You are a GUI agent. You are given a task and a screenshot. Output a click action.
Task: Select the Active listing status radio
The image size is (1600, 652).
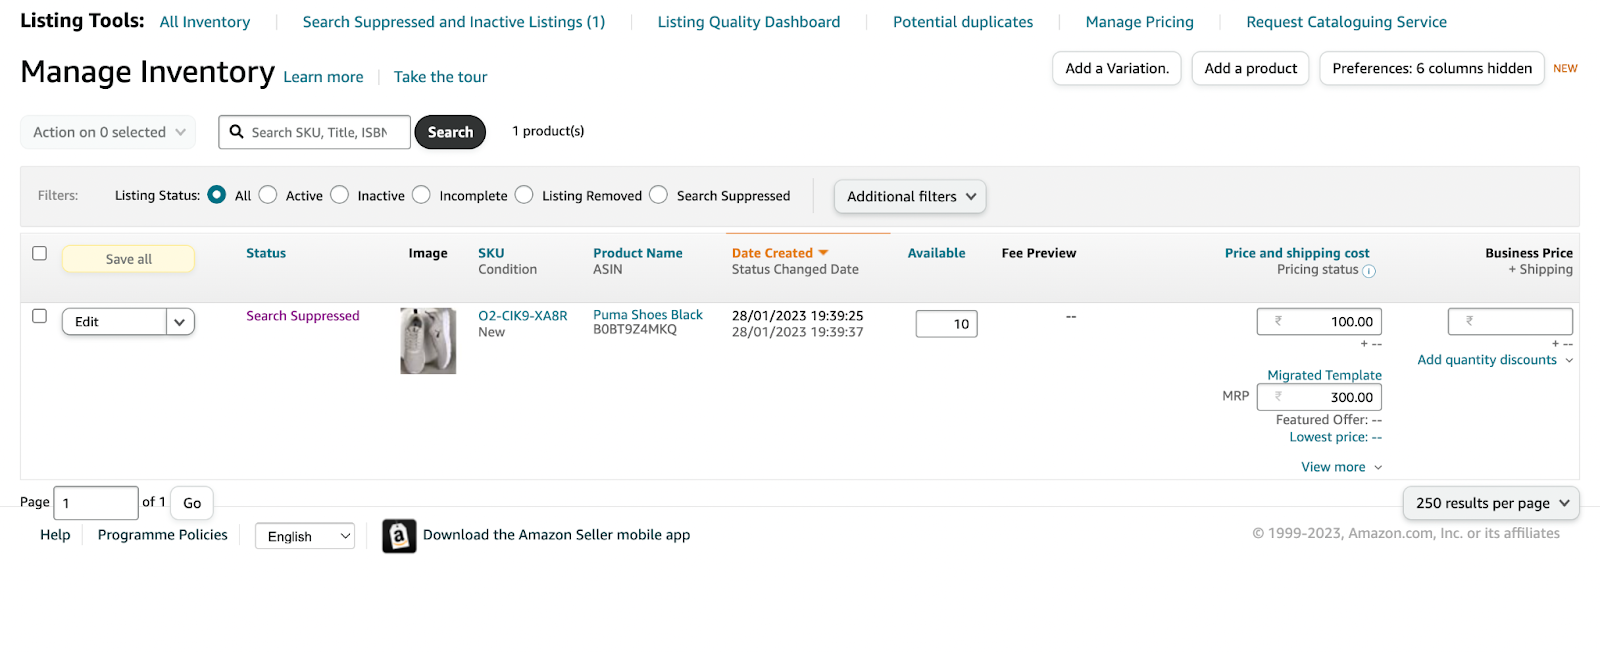(x=268, y=195)
